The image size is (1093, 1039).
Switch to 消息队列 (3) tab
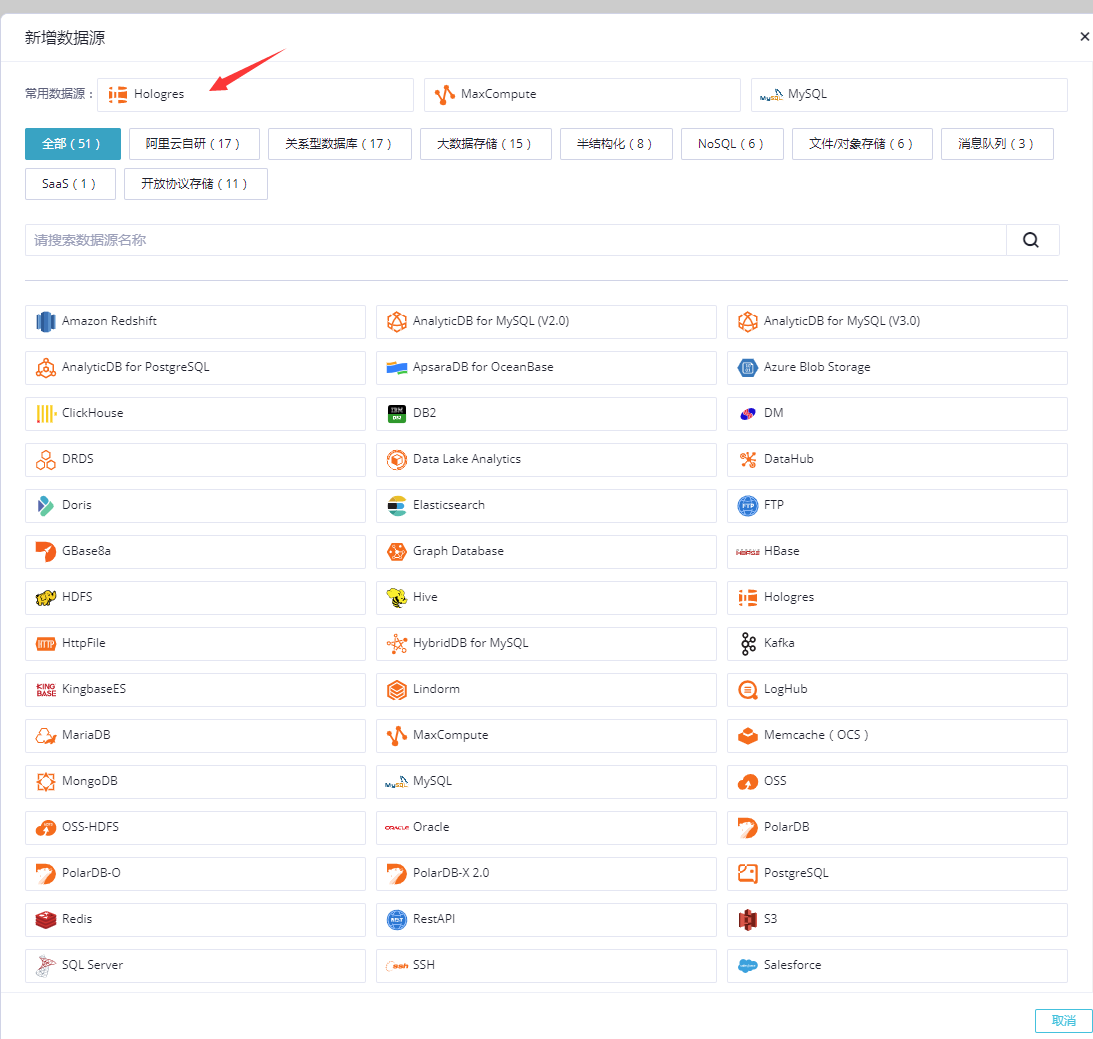point(997,144)
